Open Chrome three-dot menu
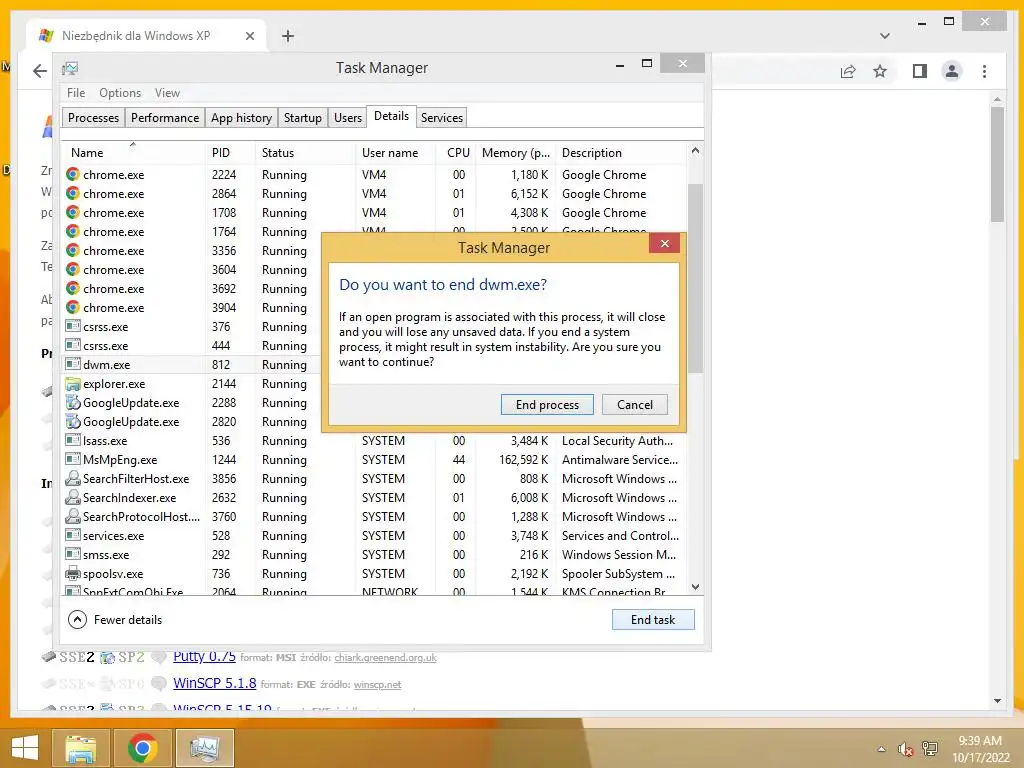 (x=984, y=71)
